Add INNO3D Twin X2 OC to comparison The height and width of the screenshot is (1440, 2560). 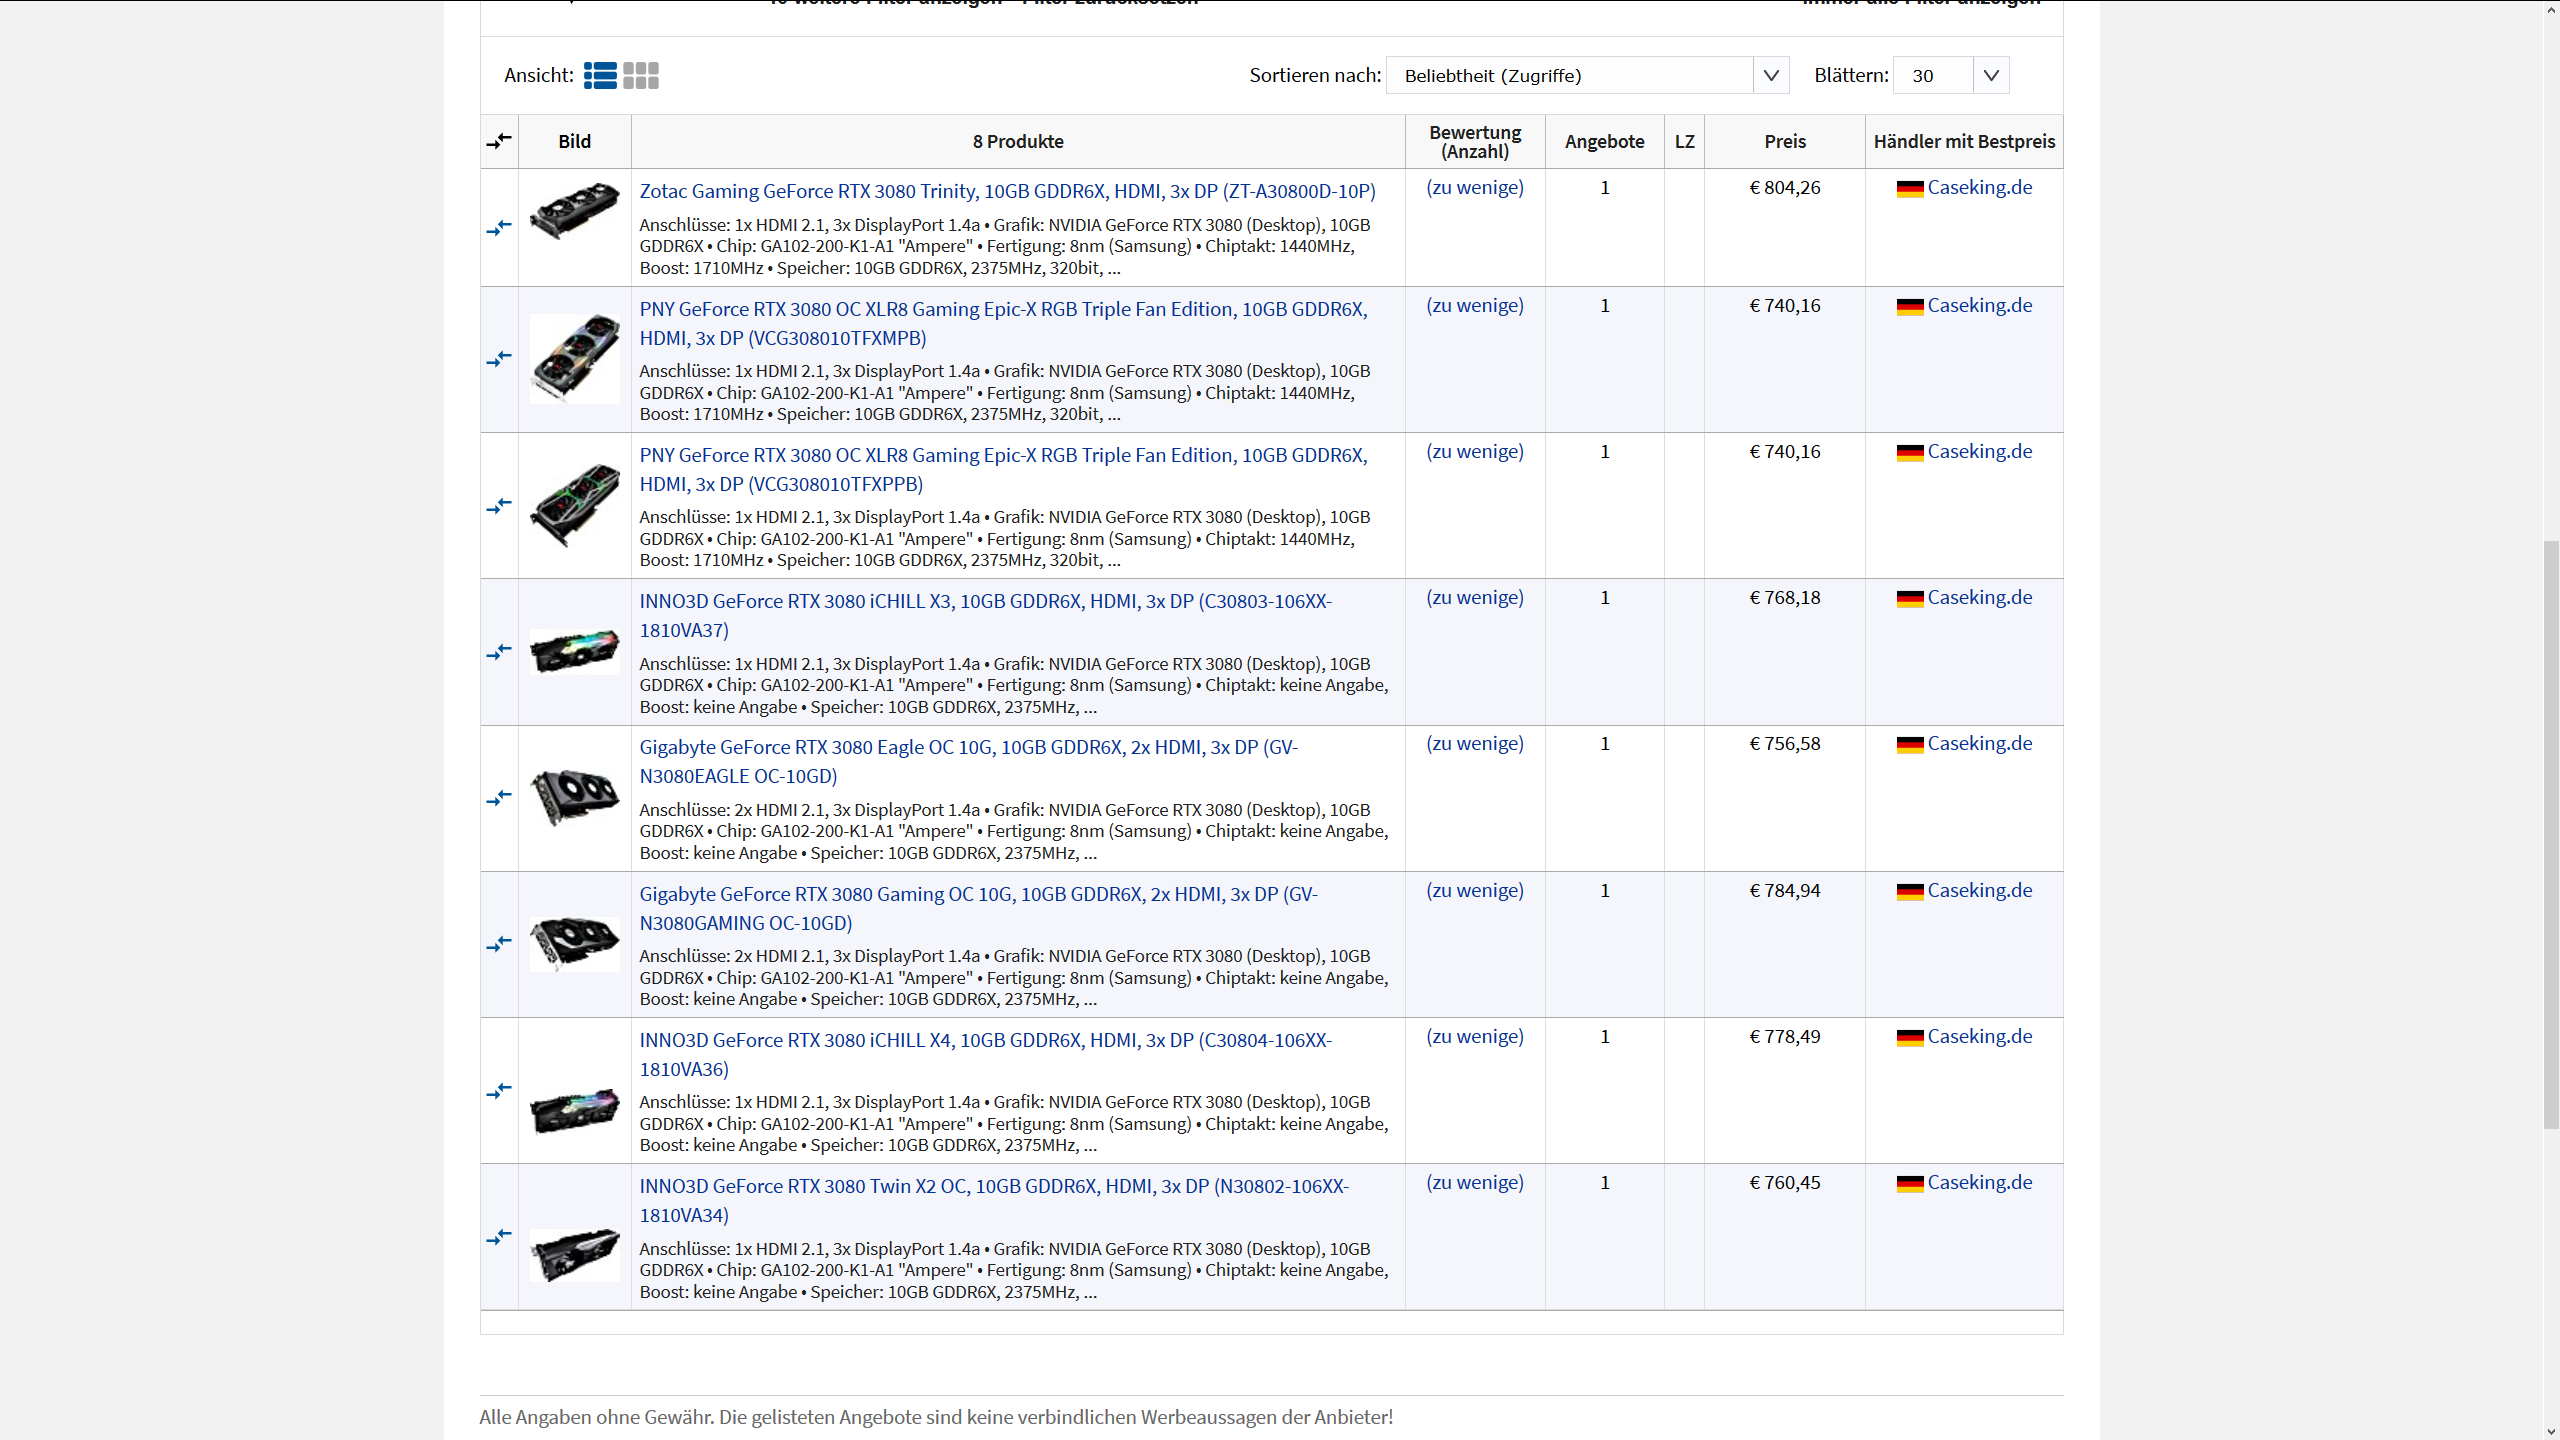(x=499, y=1237)
